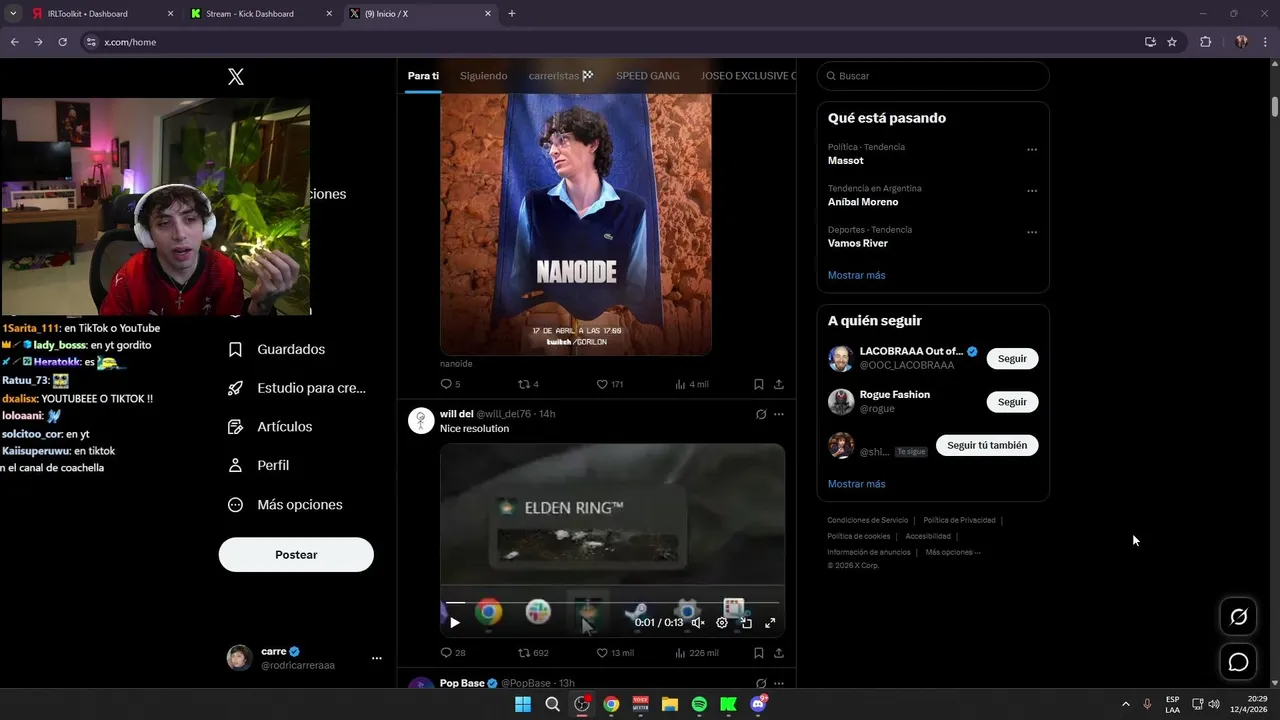The height and width of the screenshot is (720, 1280).
Task: Switch to Para ti tab
Action: pos(423,76)
